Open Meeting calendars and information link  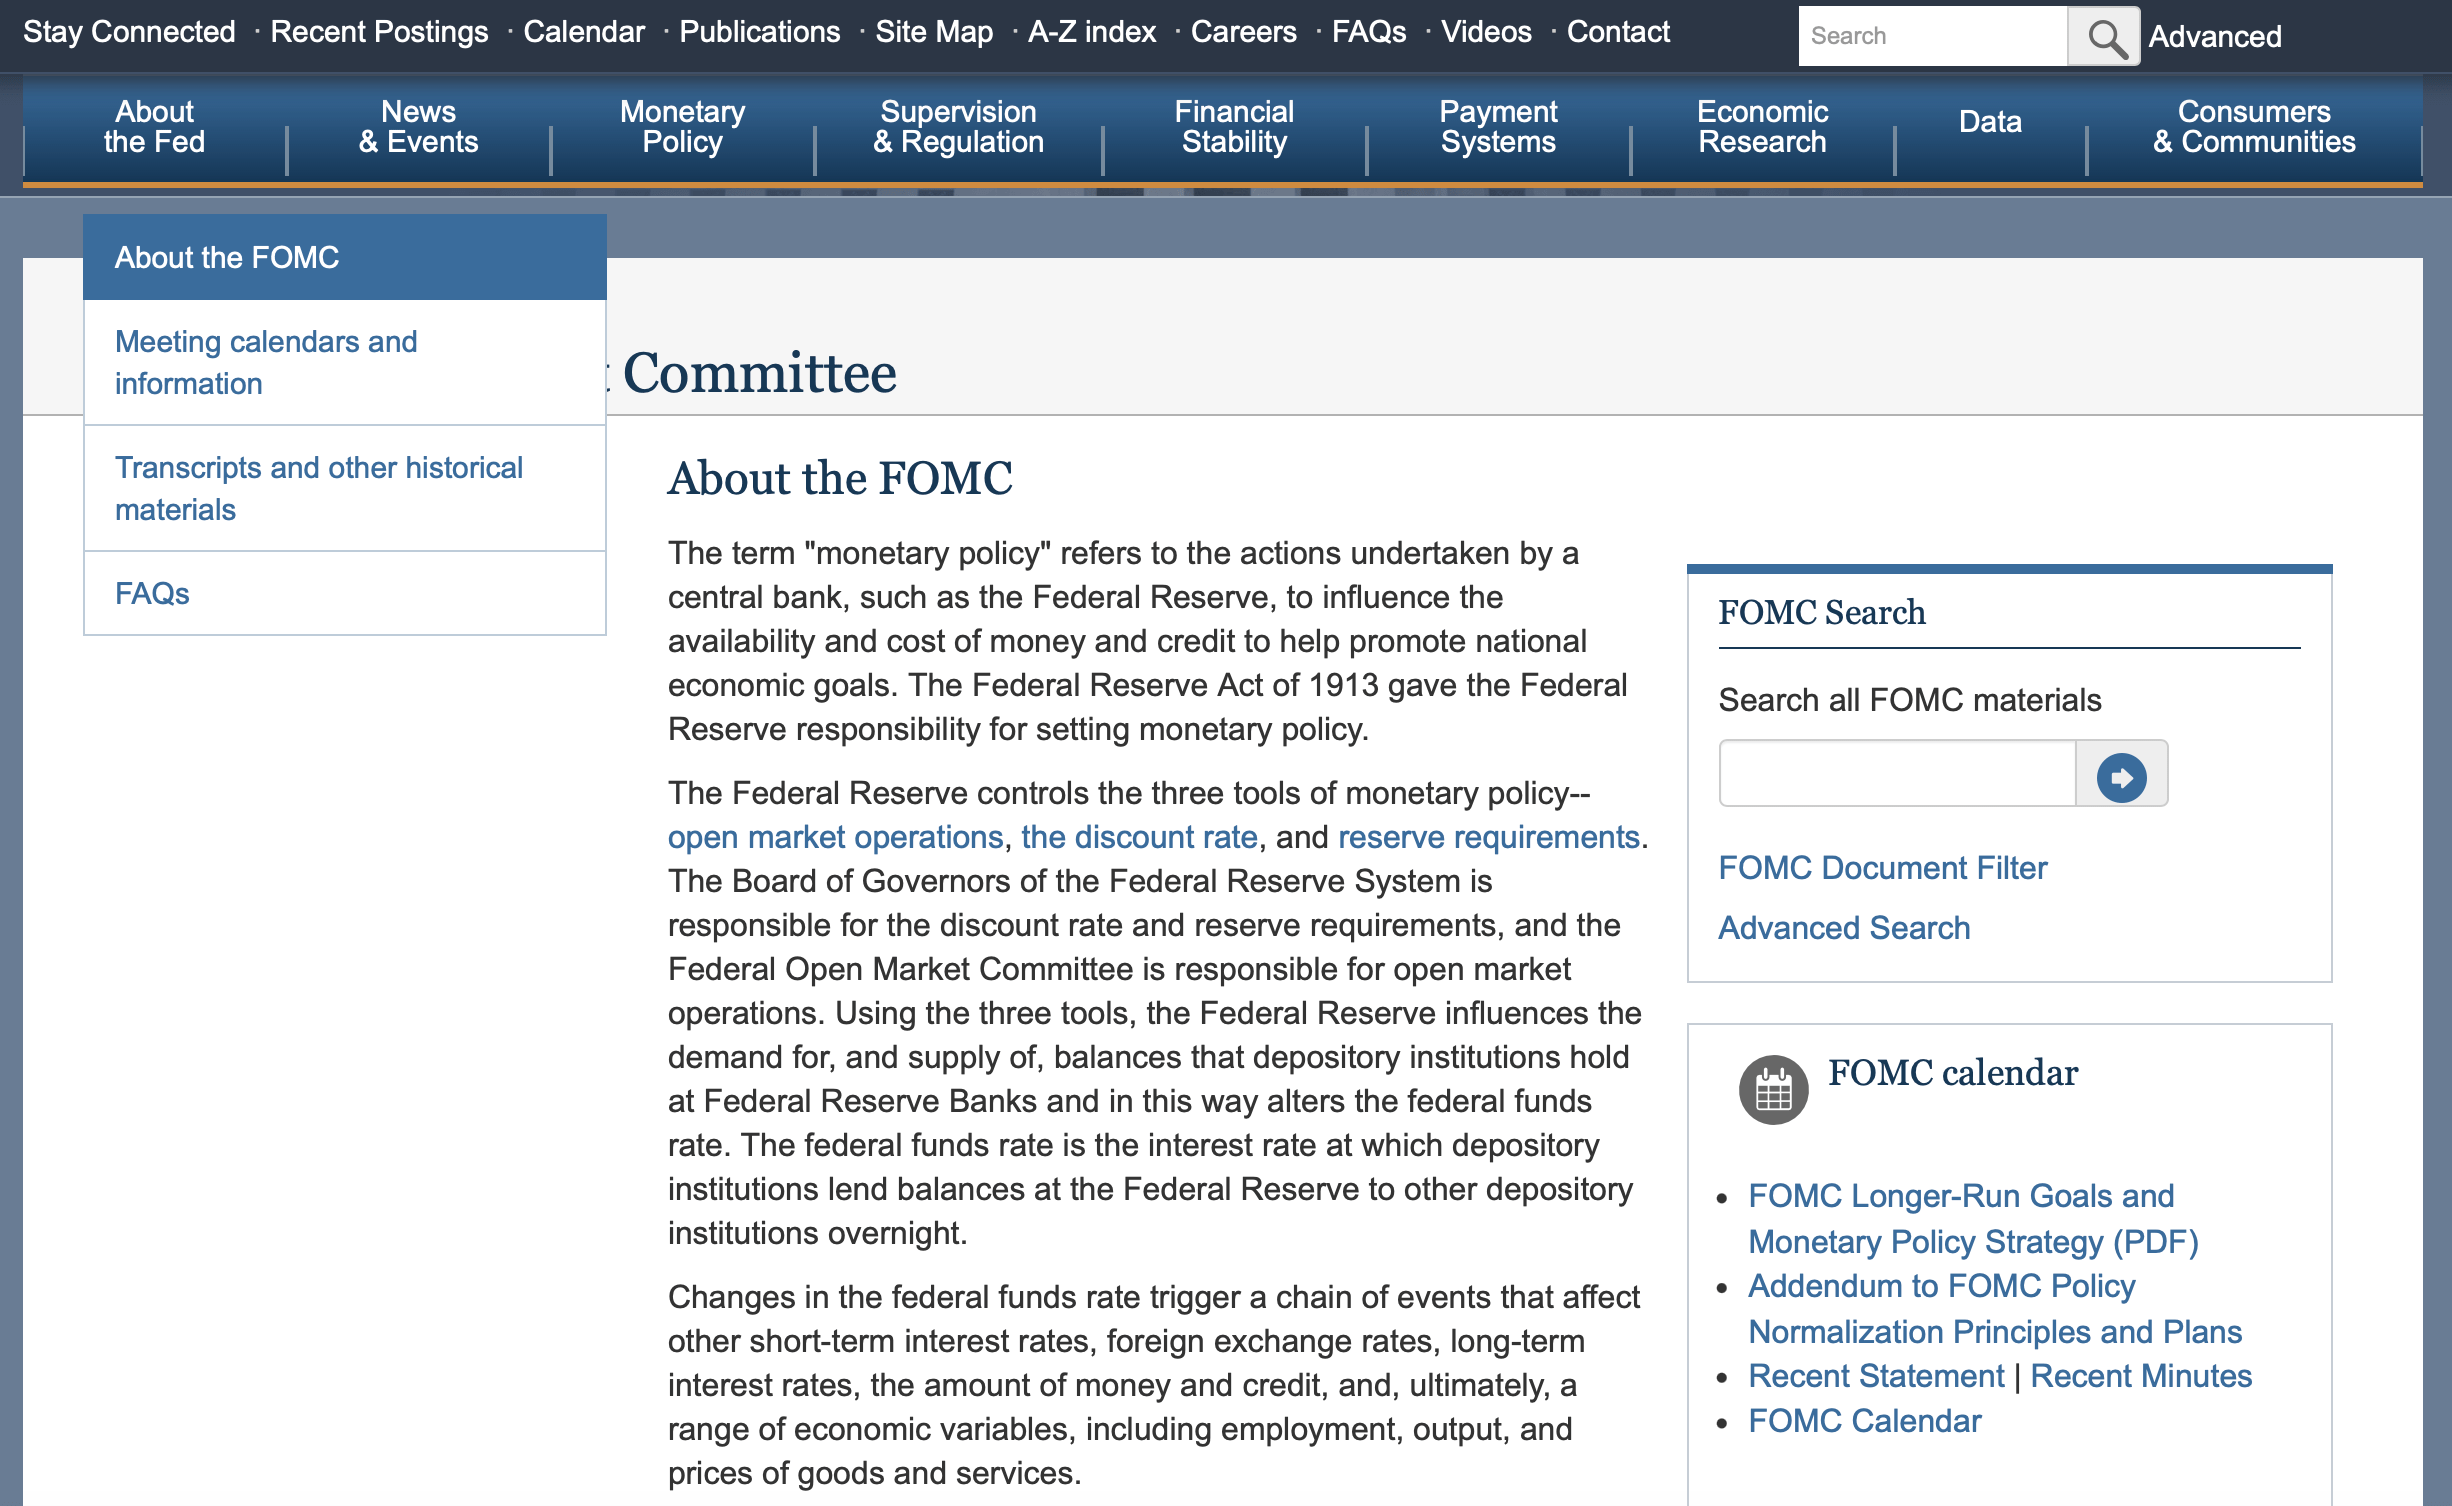(266, 362)
